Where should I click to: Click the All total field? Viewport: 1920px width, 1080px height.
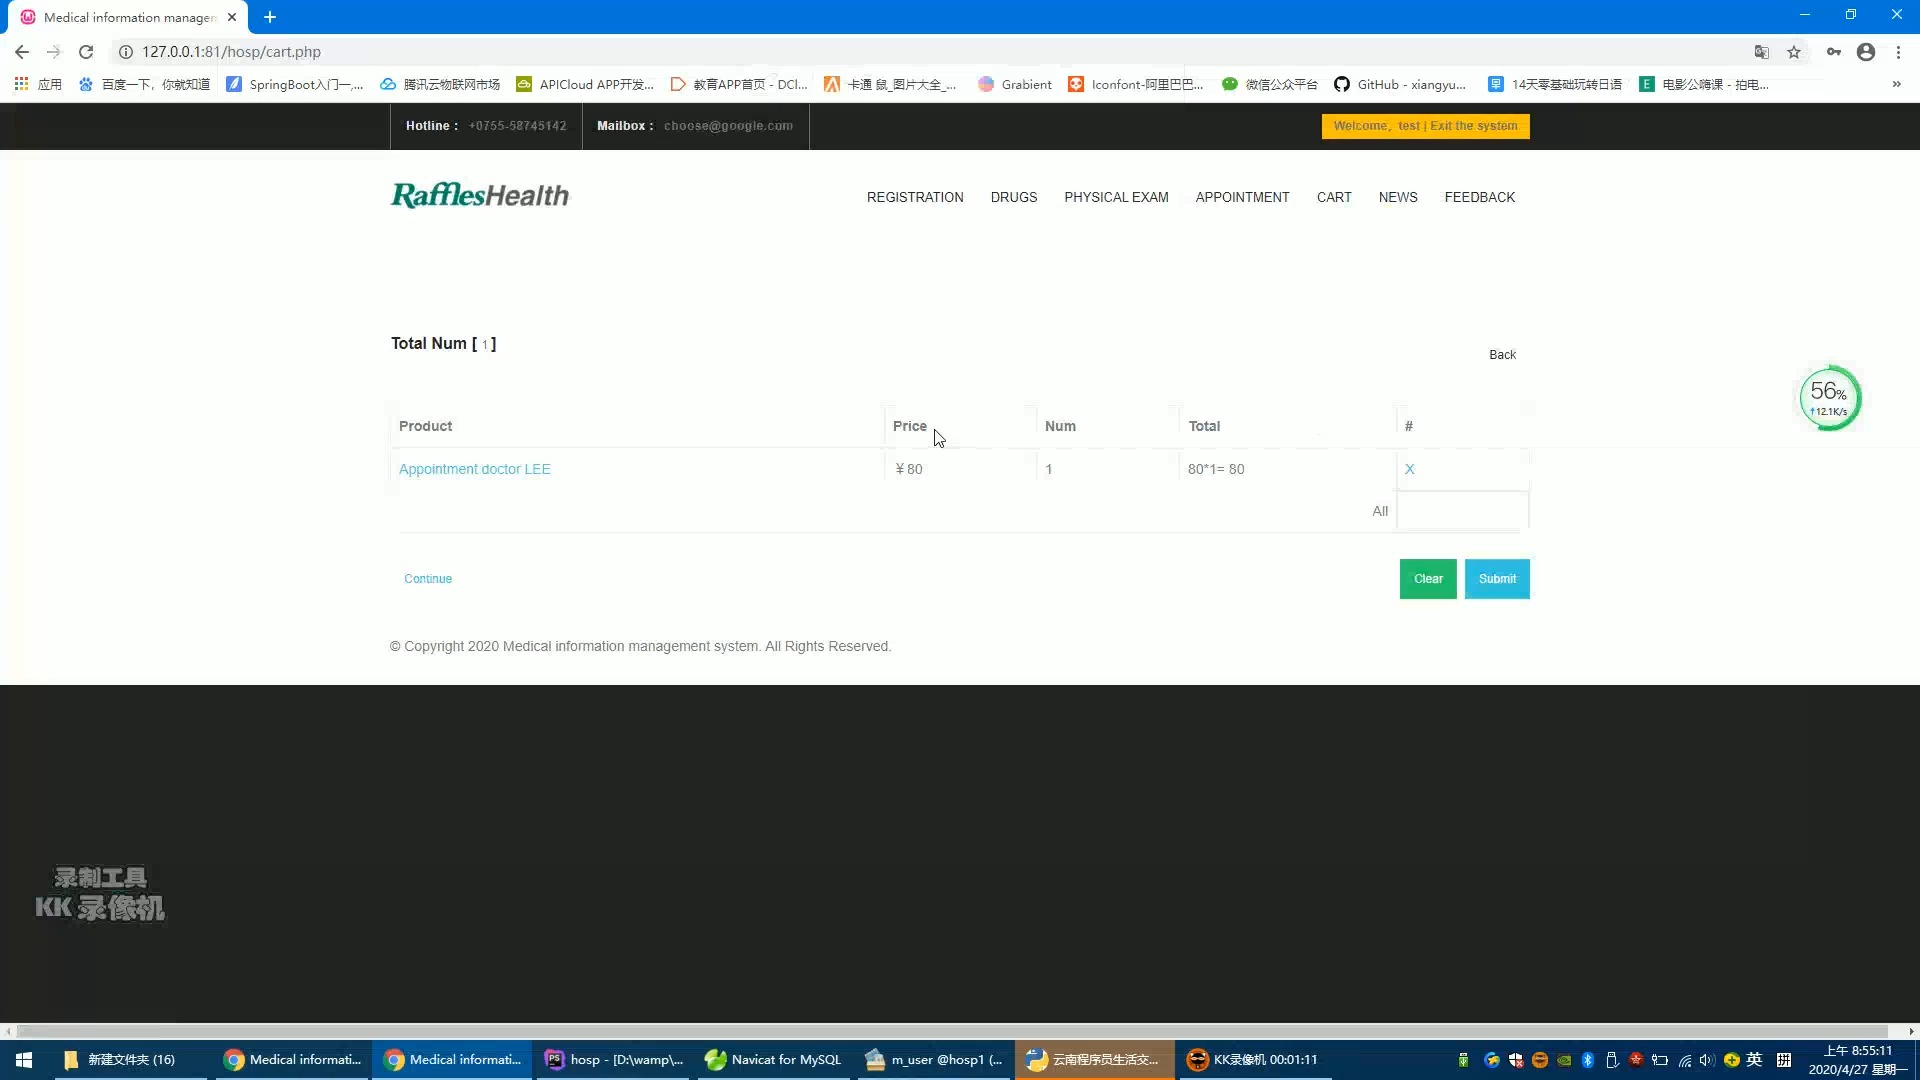(1462, 511)
